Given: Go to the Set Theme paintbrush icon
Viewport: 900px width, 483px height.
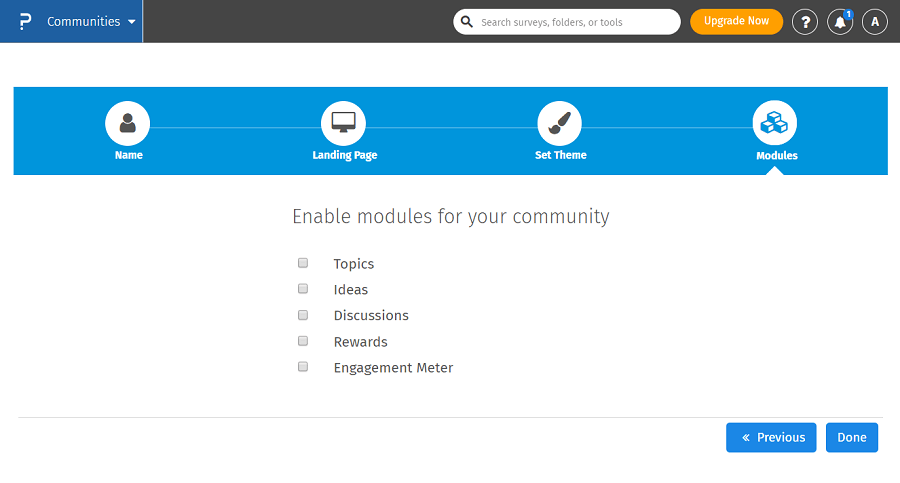Looking at the screenshot, I should tap(560, 123).
